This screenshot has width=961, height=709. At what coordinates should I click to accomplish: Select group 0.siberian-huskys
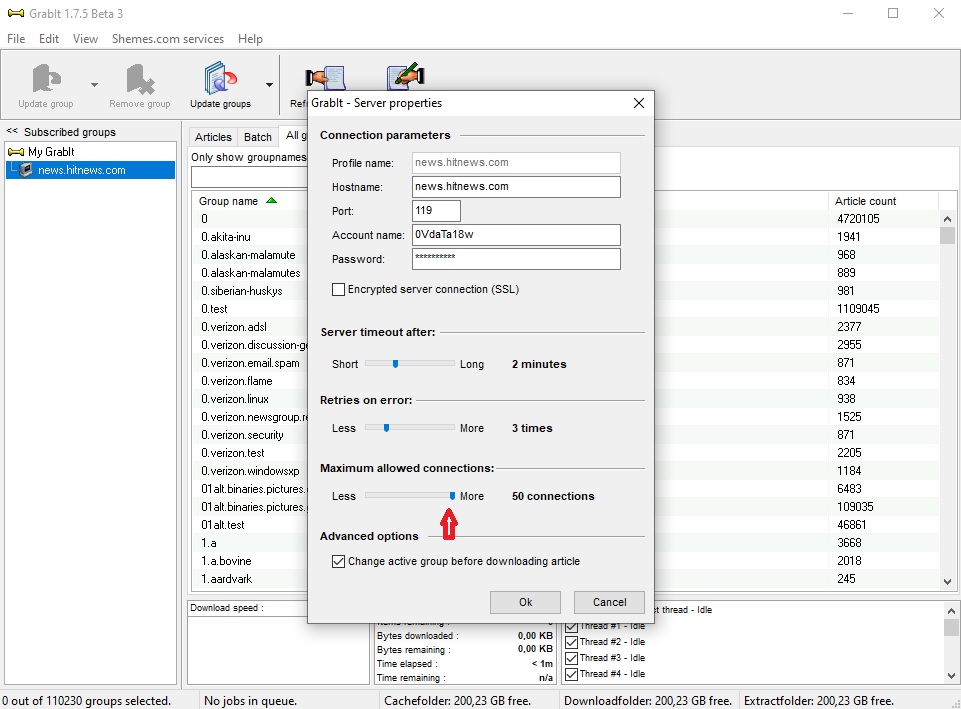click(x=241, y=291)
